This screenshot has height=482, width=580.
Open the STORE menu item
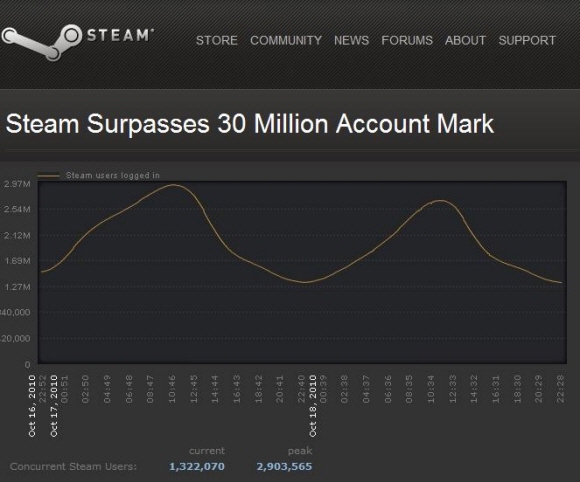(217, 40)
